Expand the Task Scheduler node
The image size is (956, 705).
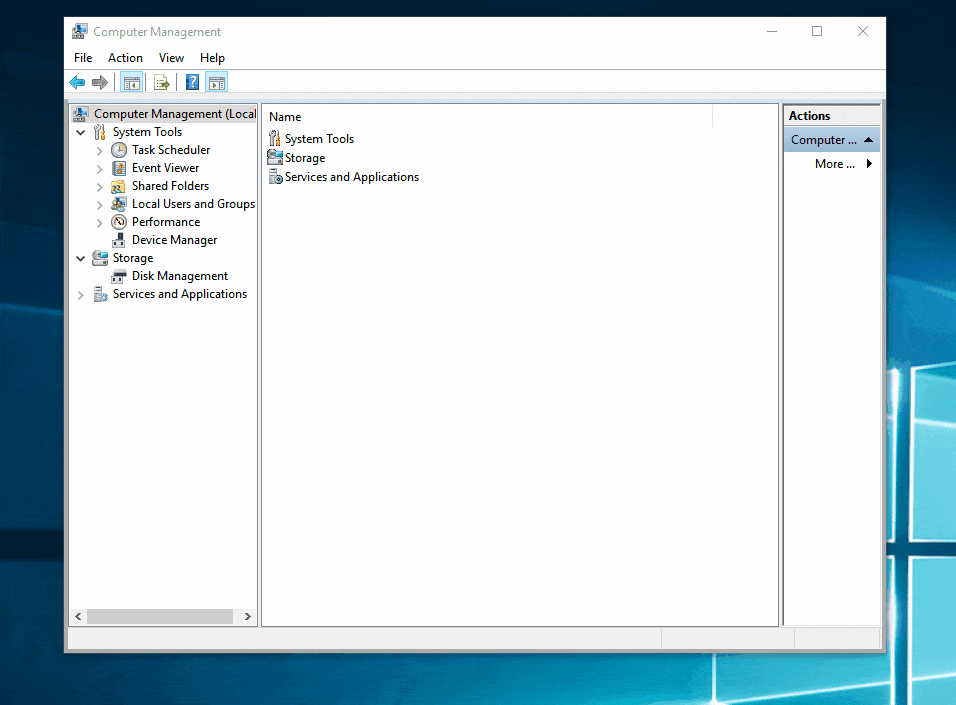tap(99, 149)
